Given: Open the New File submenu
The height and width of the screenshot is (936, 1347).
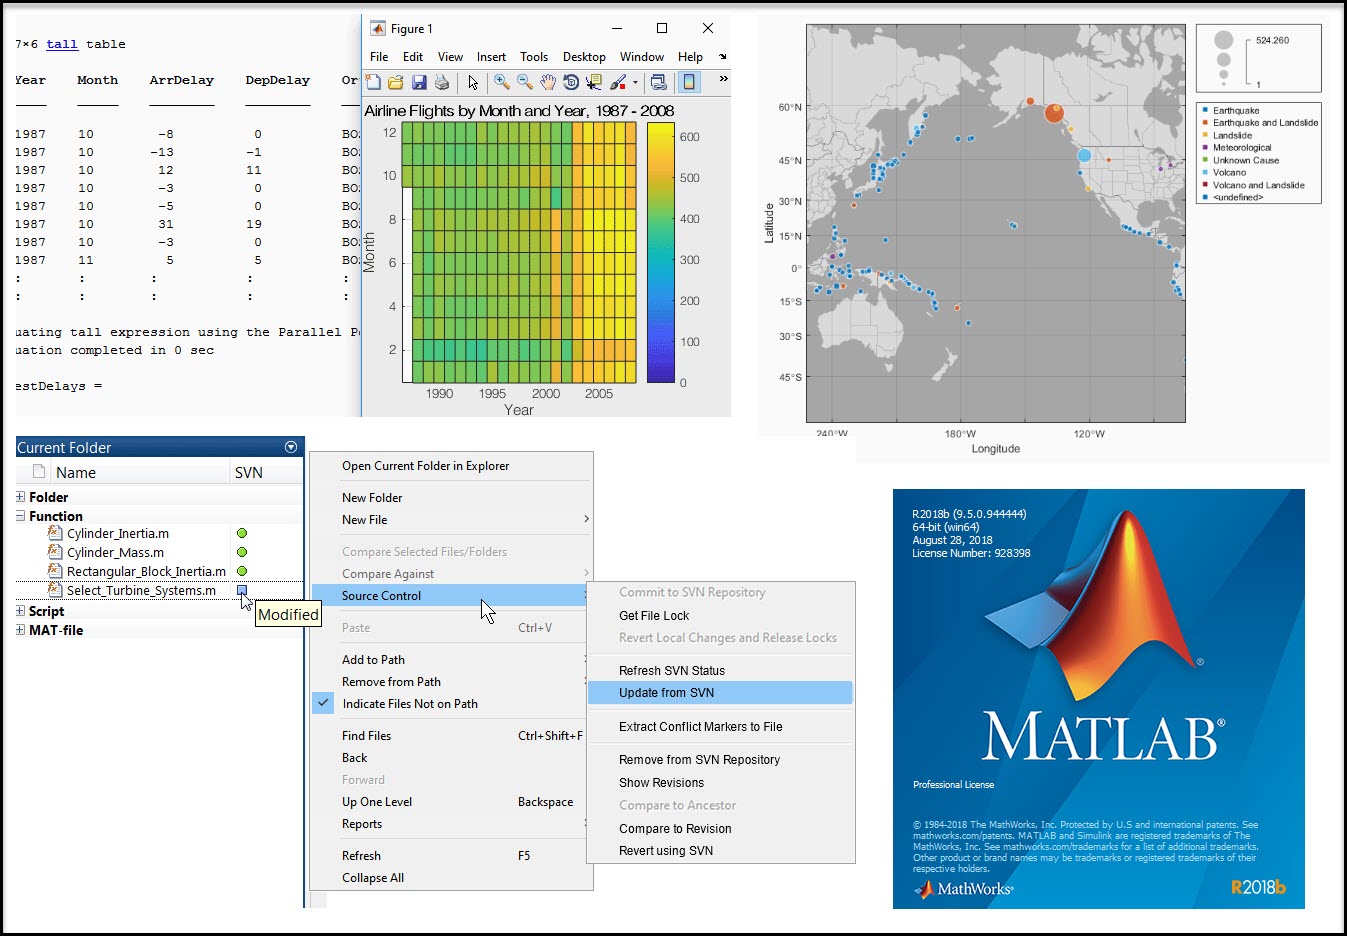Looking at the screenshot, I should 451,520.
